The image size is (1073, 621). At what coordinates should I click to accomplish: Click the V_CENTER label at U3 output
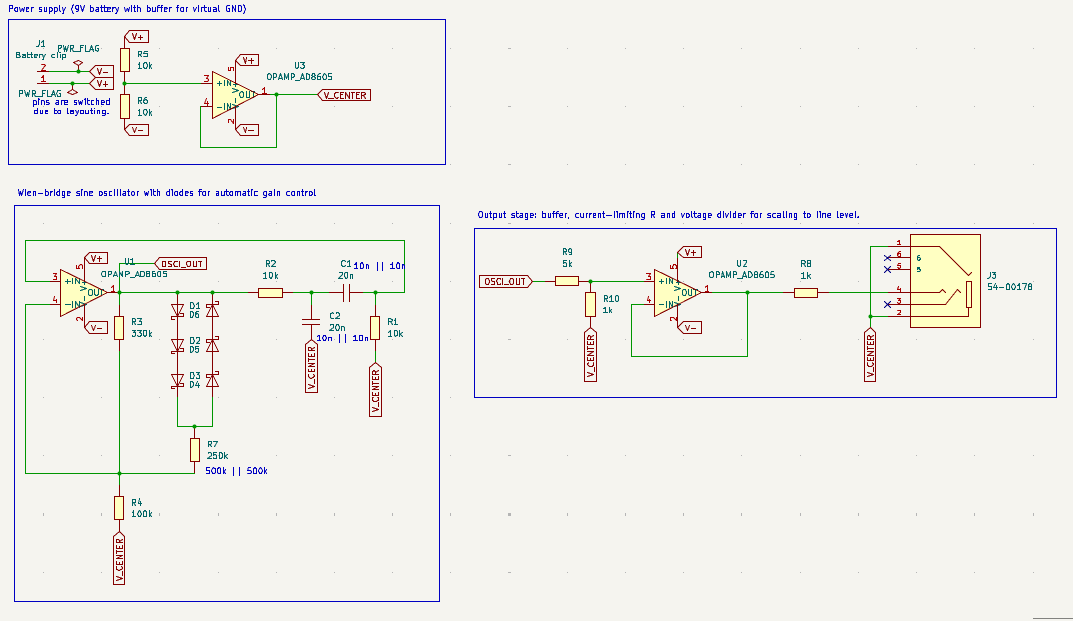344,95
